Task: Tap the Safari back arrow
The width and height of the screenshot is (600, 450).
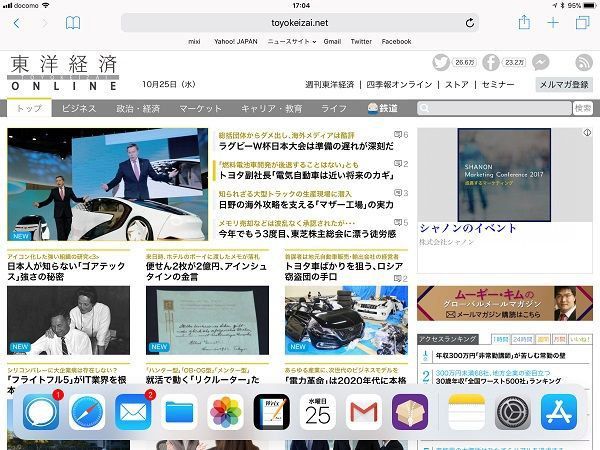Action: pos(16,23)
